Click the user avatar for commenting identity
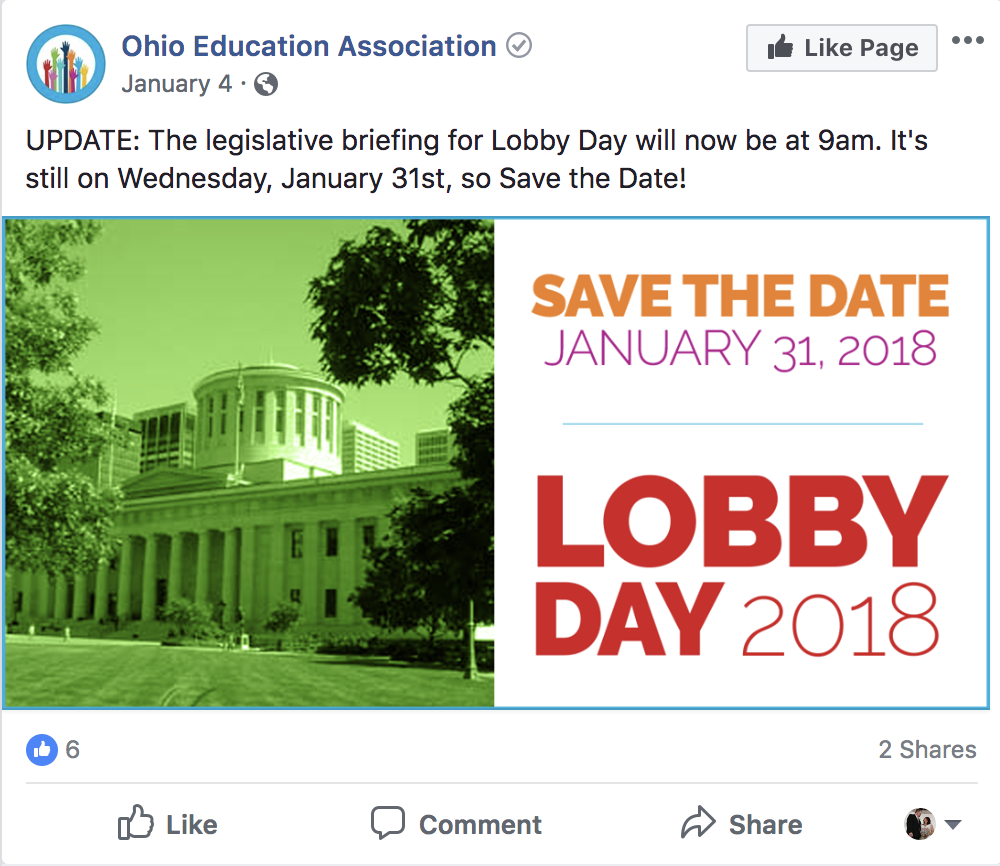Viewport: 1000px width, 866px height. [x=920, y=824]
